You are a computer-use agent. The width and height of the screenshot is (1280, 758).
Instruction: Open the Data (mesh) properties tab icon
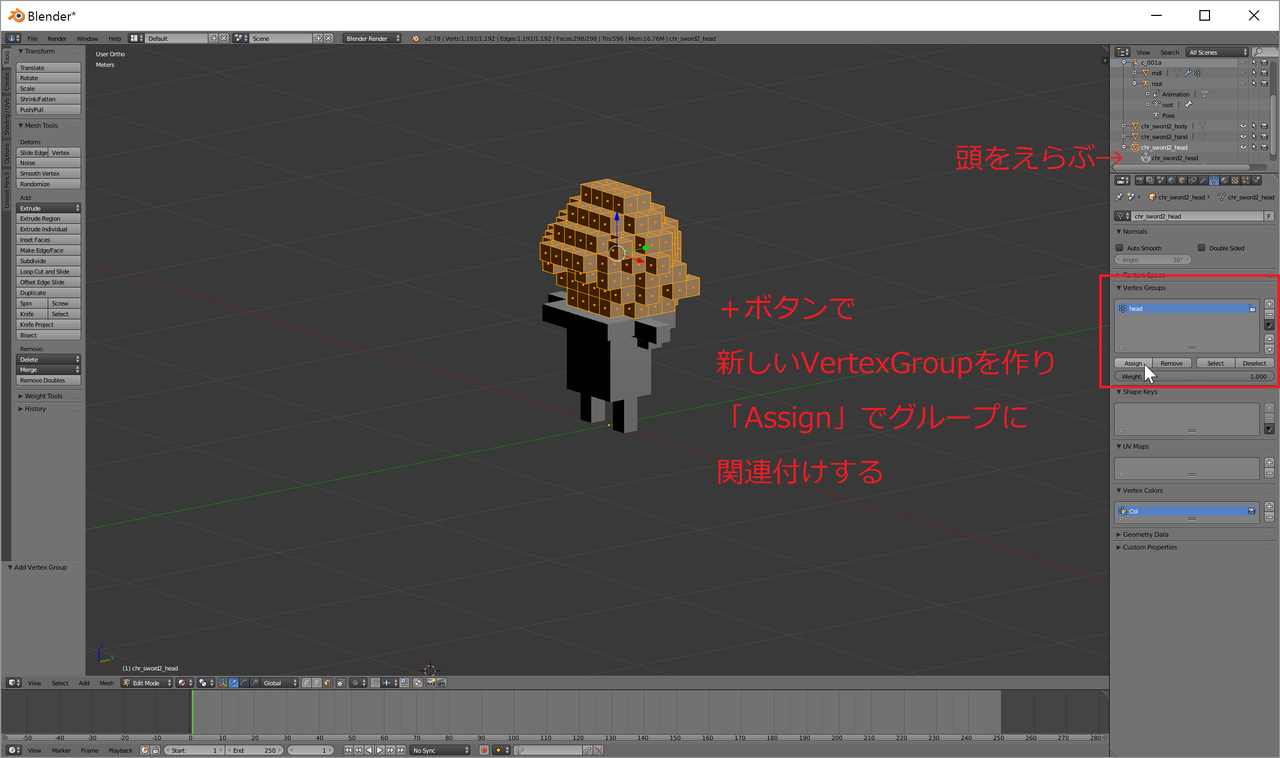1213,181
